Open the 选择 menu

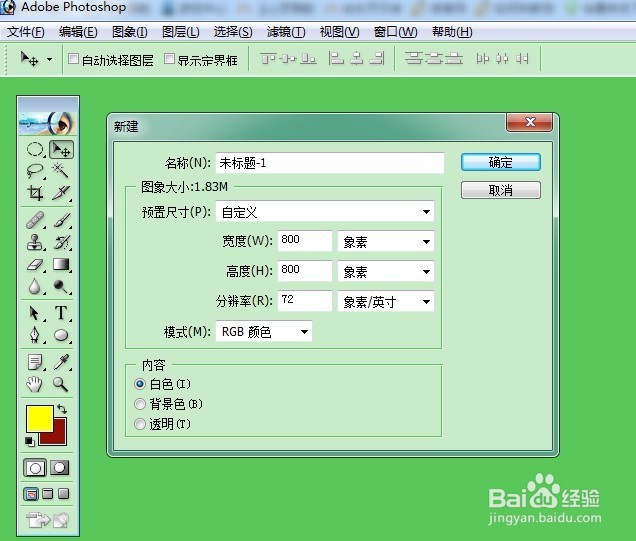tap(233, 32)
